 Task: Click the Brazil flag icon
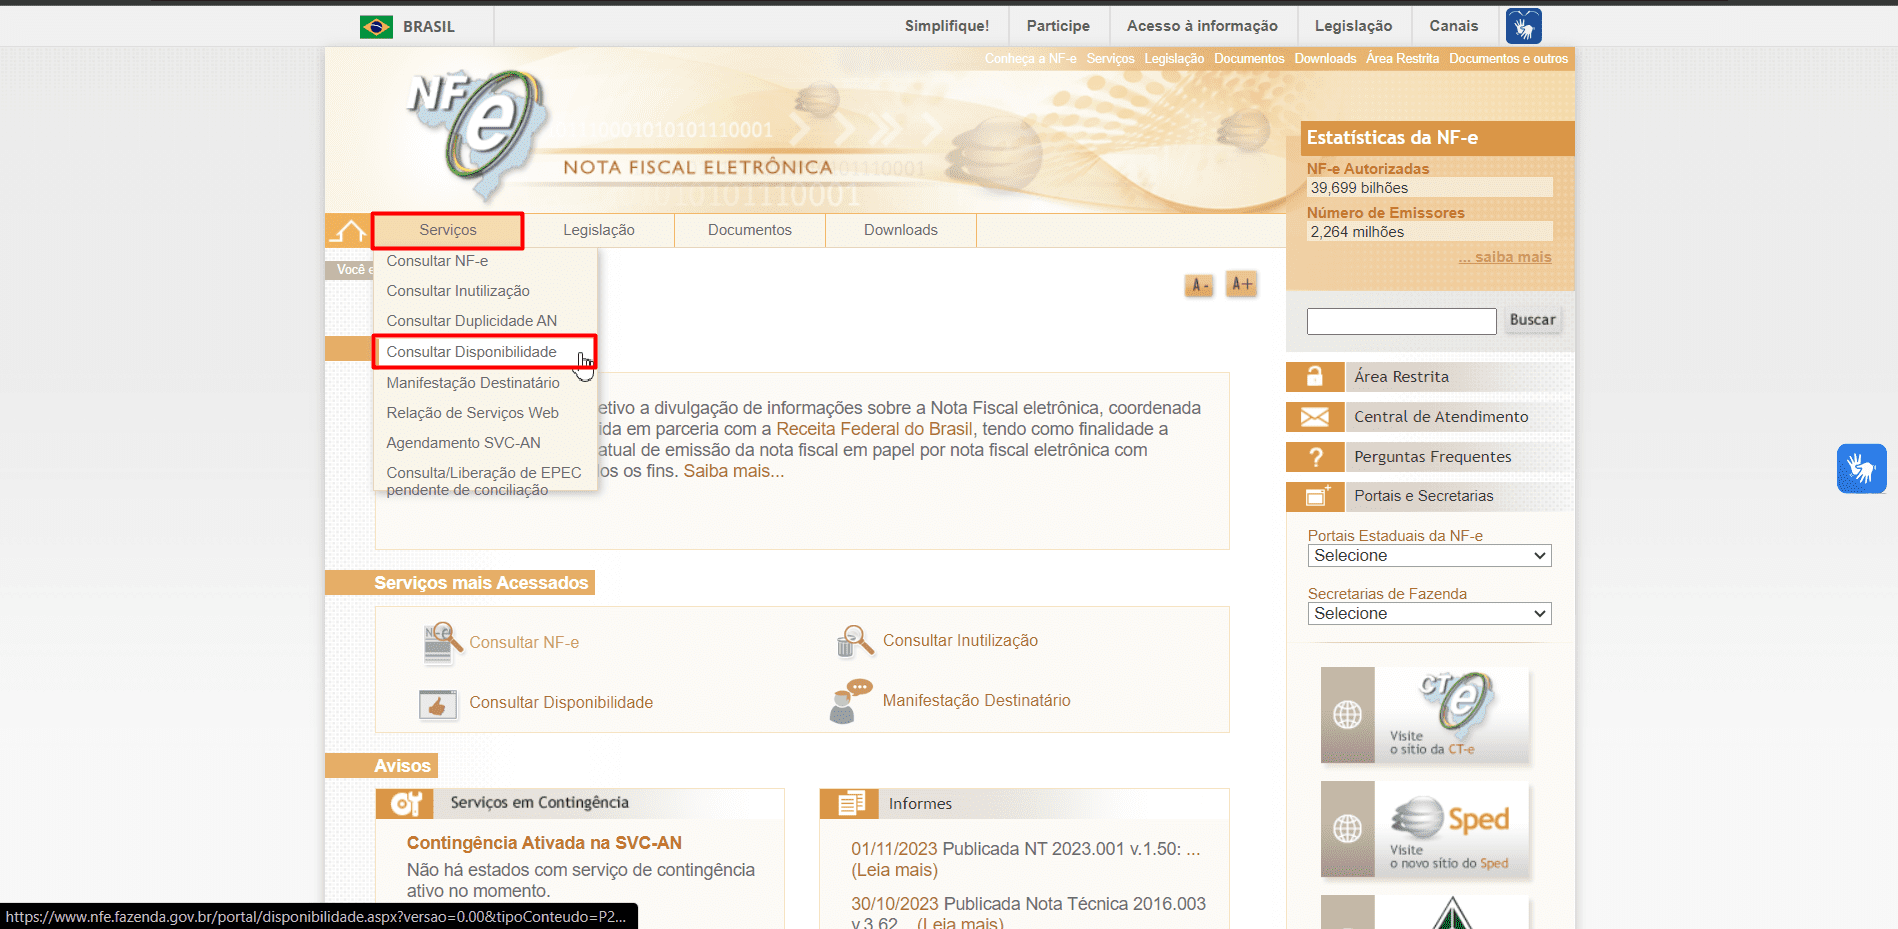pos(376,27)
